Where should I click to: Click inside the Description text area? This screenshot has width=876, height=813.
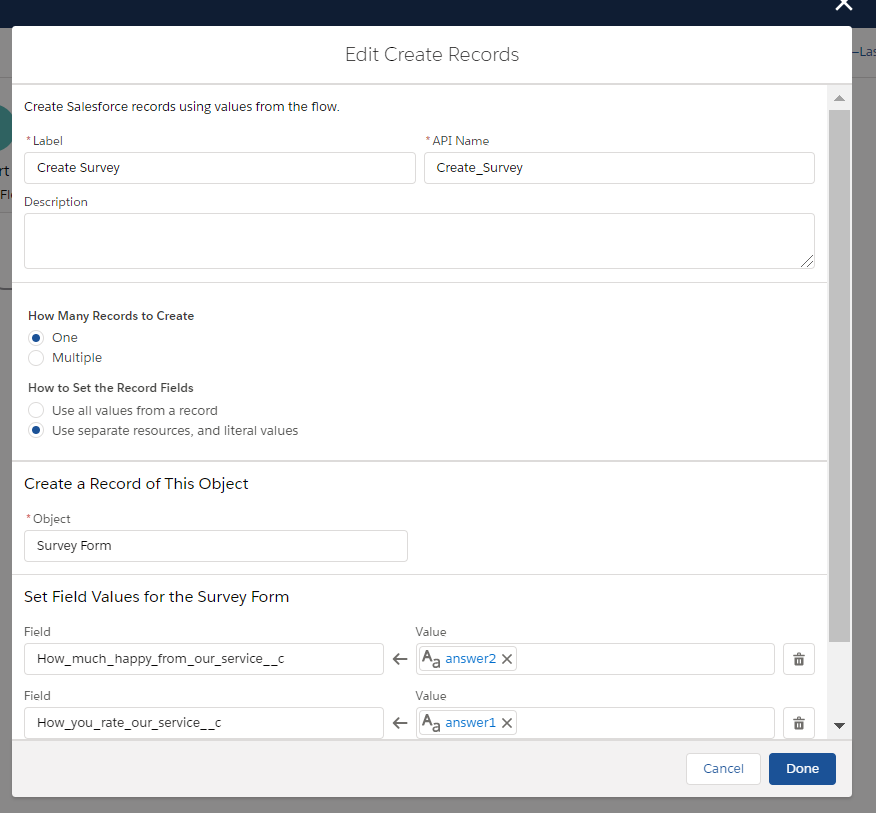tap(419, 241)
